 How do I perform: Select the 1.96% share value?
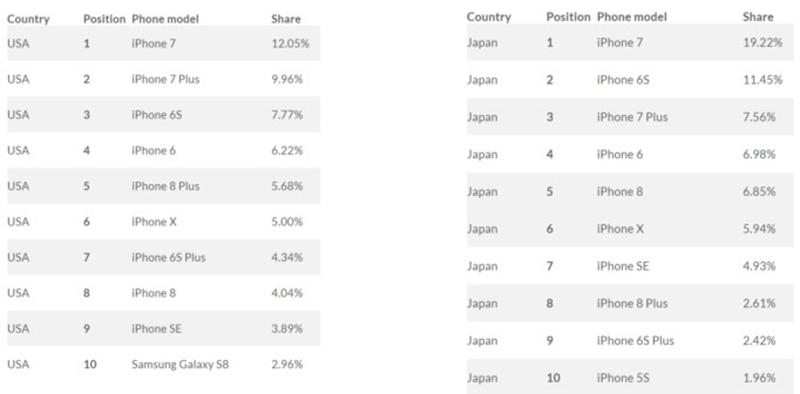coord(759,378)
